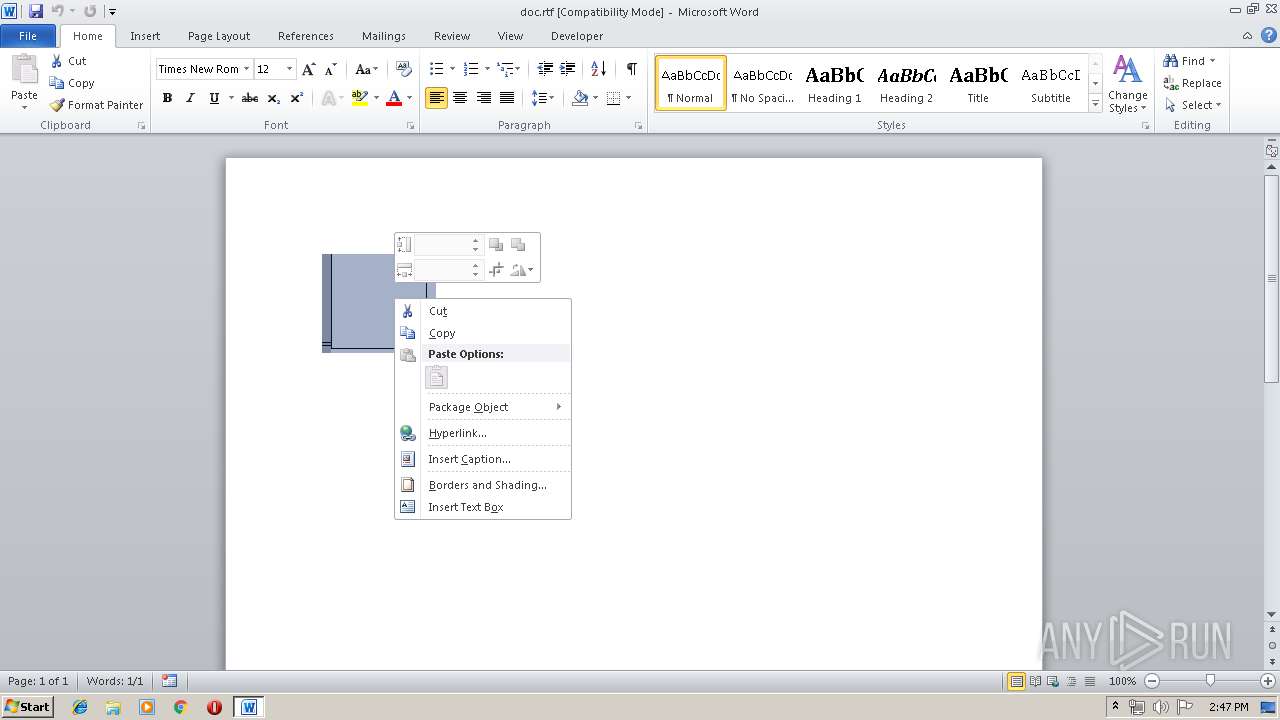The width and height of the screenshot is (1280, 720).
Task: Open the Select dropdown in the Editing group
Action: 1192,105
